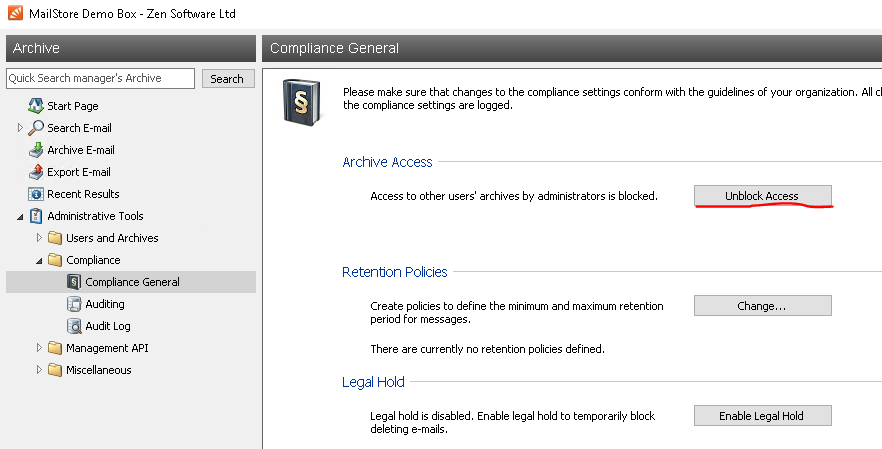Expand the Users and Archives node
Image resolution: width=882 pixels, height=449 pixels.
point(39,237)
